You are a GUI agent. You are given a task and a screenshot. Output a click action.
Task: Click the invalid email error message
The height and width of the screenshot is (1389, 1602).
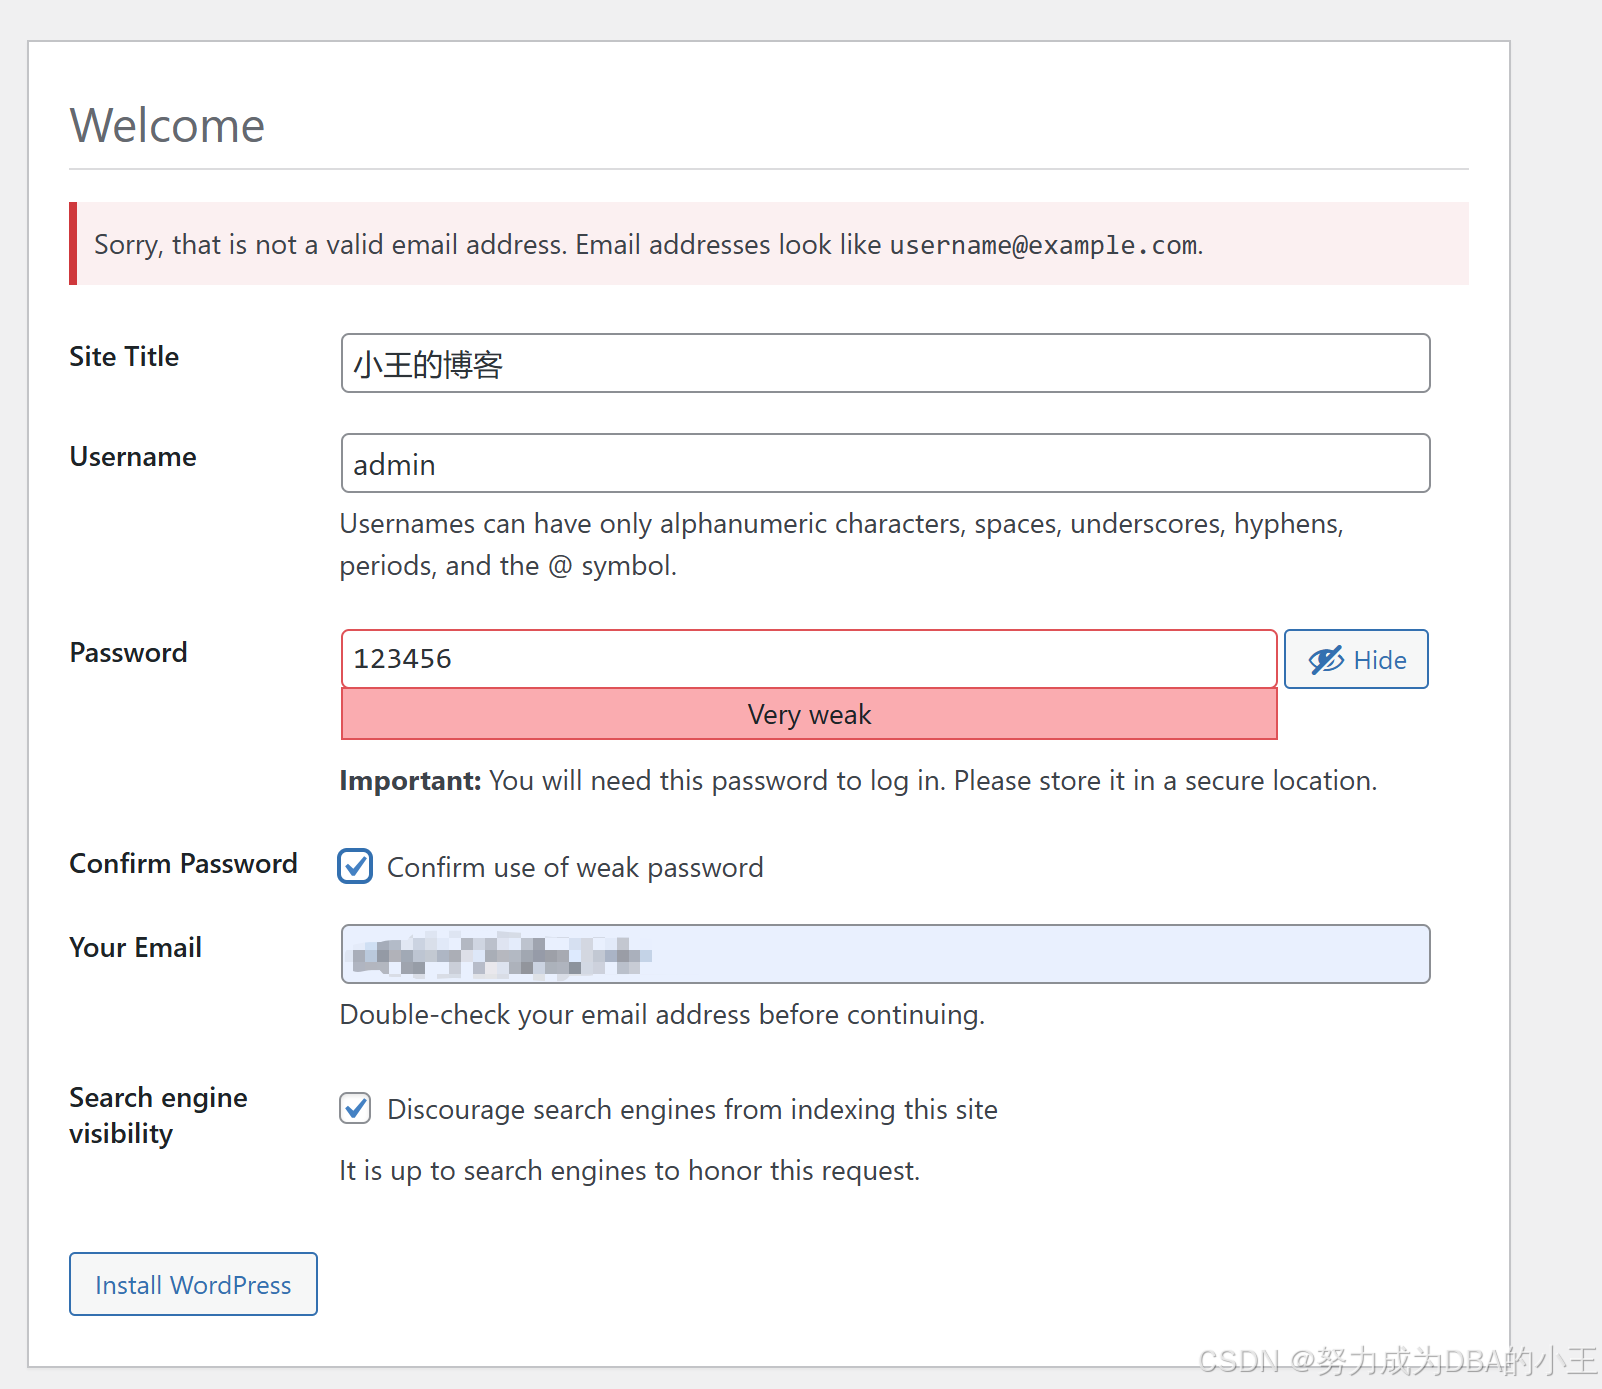[769, 244]
